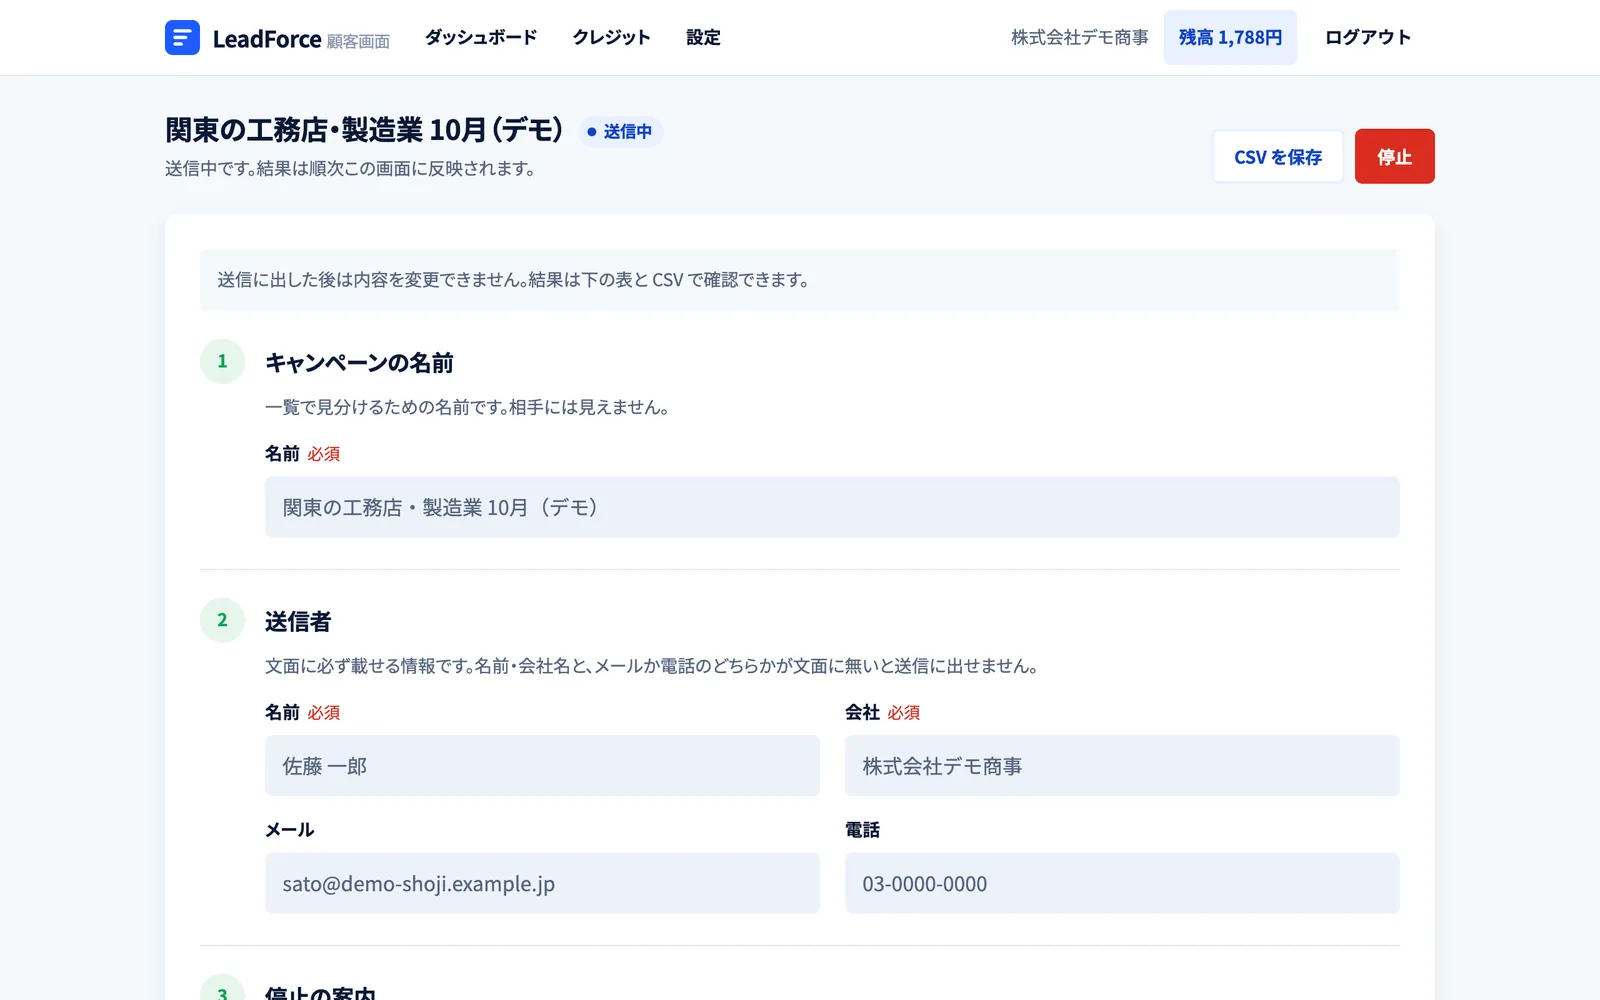Click the step 2 number circle
This screenshot has width=1600, height=1000.
(x=222, y=620)
